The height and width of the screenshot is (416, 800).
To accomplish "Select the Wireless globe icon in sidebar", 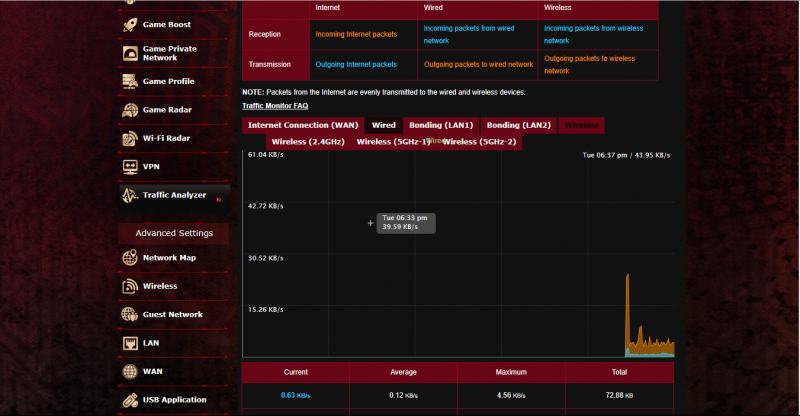I will 131,287.
